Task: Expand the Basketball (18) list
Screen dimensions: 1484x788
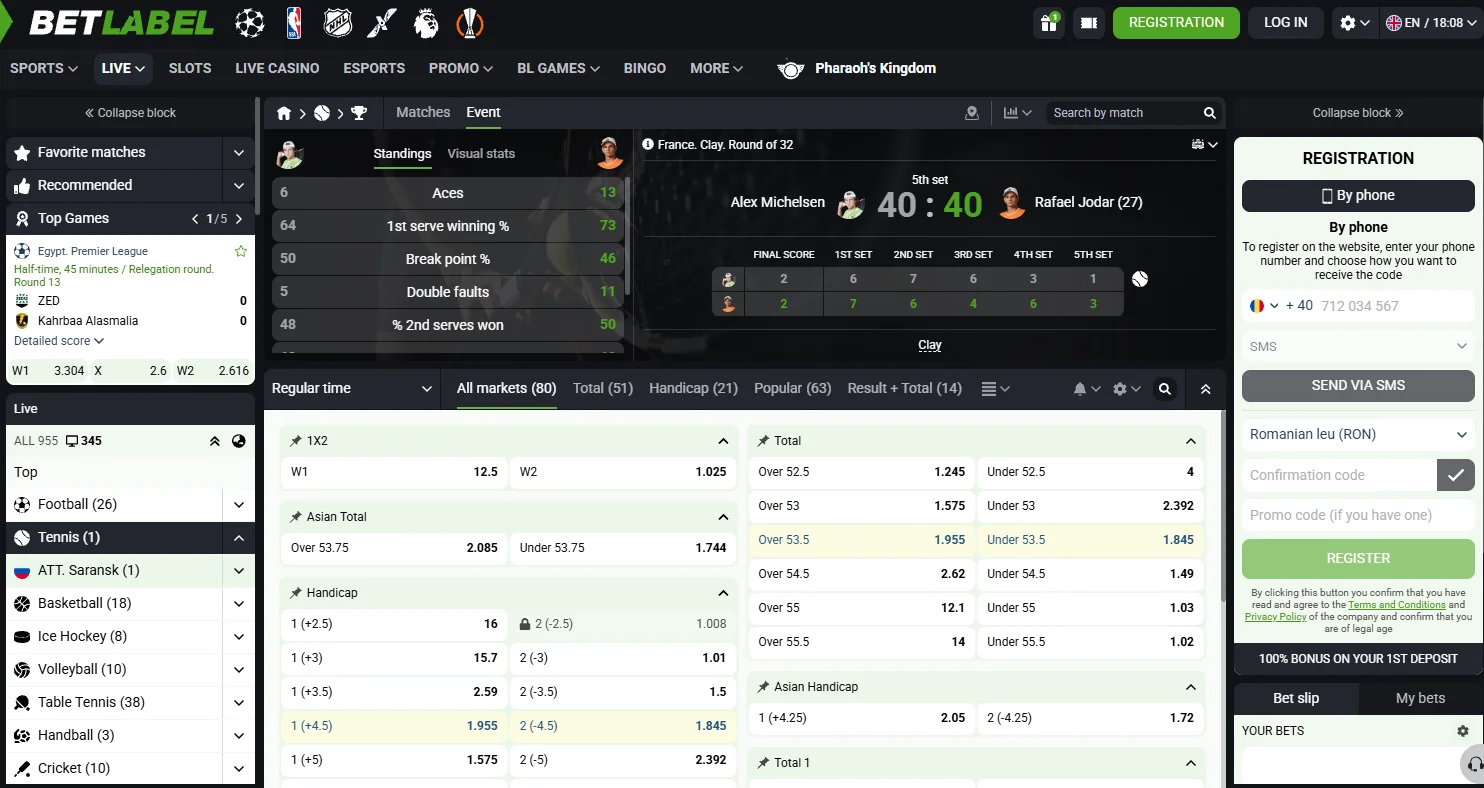Action: [239, 604]
